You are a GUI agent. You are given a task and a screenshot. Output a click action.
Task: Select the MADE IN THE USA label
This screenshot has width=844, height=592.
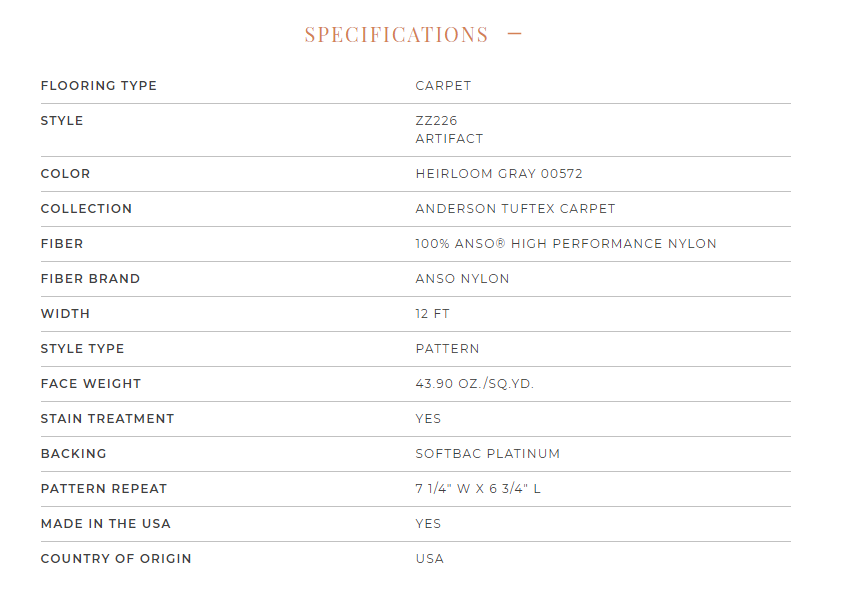106,524
